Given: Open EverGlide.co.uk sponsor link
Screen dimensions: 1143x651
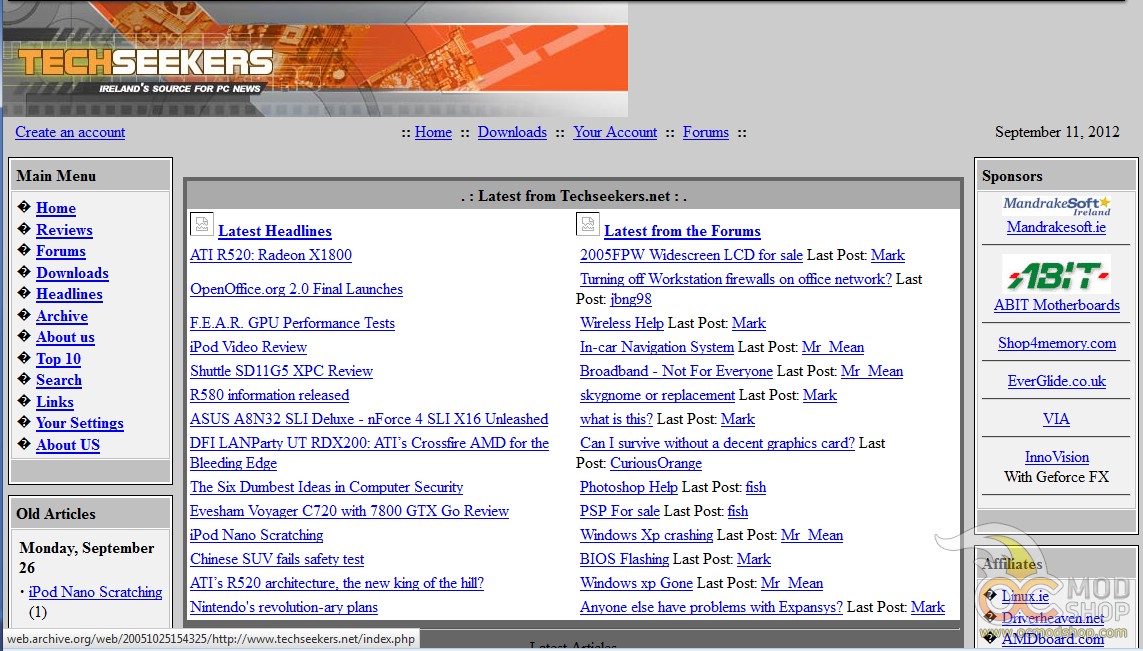Looking at the screenshot, I should click(x=1056, y=381).
